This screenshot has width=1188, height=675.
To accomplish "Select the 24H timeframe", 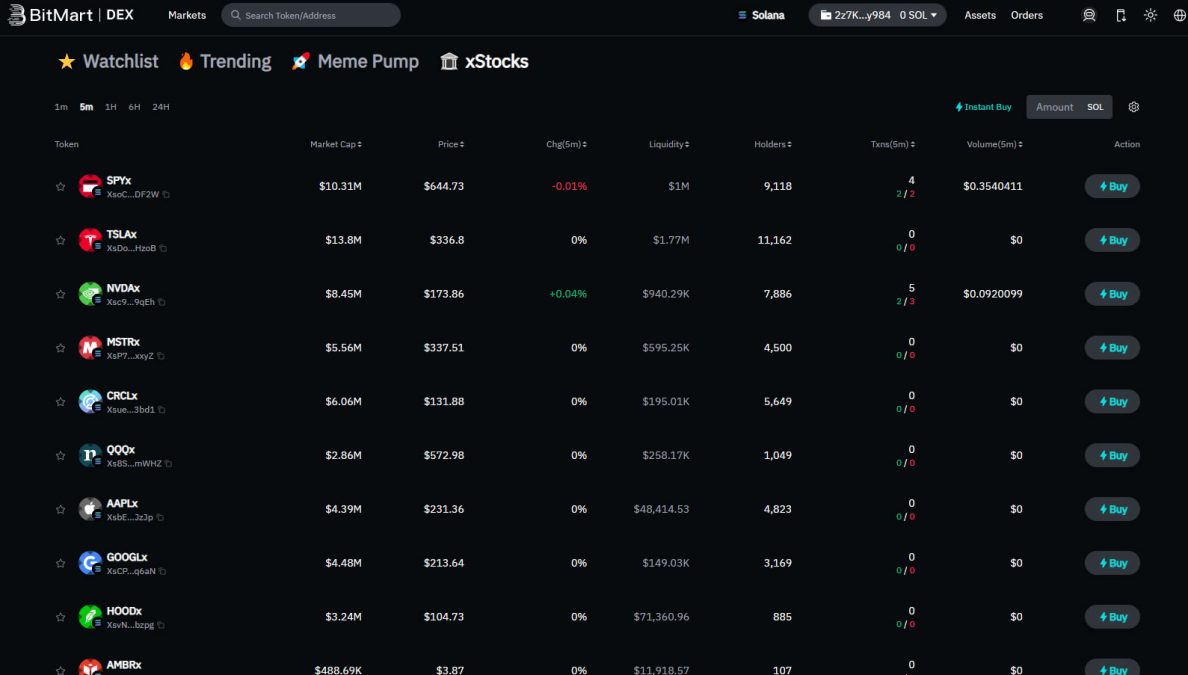I will pos(161,107).
